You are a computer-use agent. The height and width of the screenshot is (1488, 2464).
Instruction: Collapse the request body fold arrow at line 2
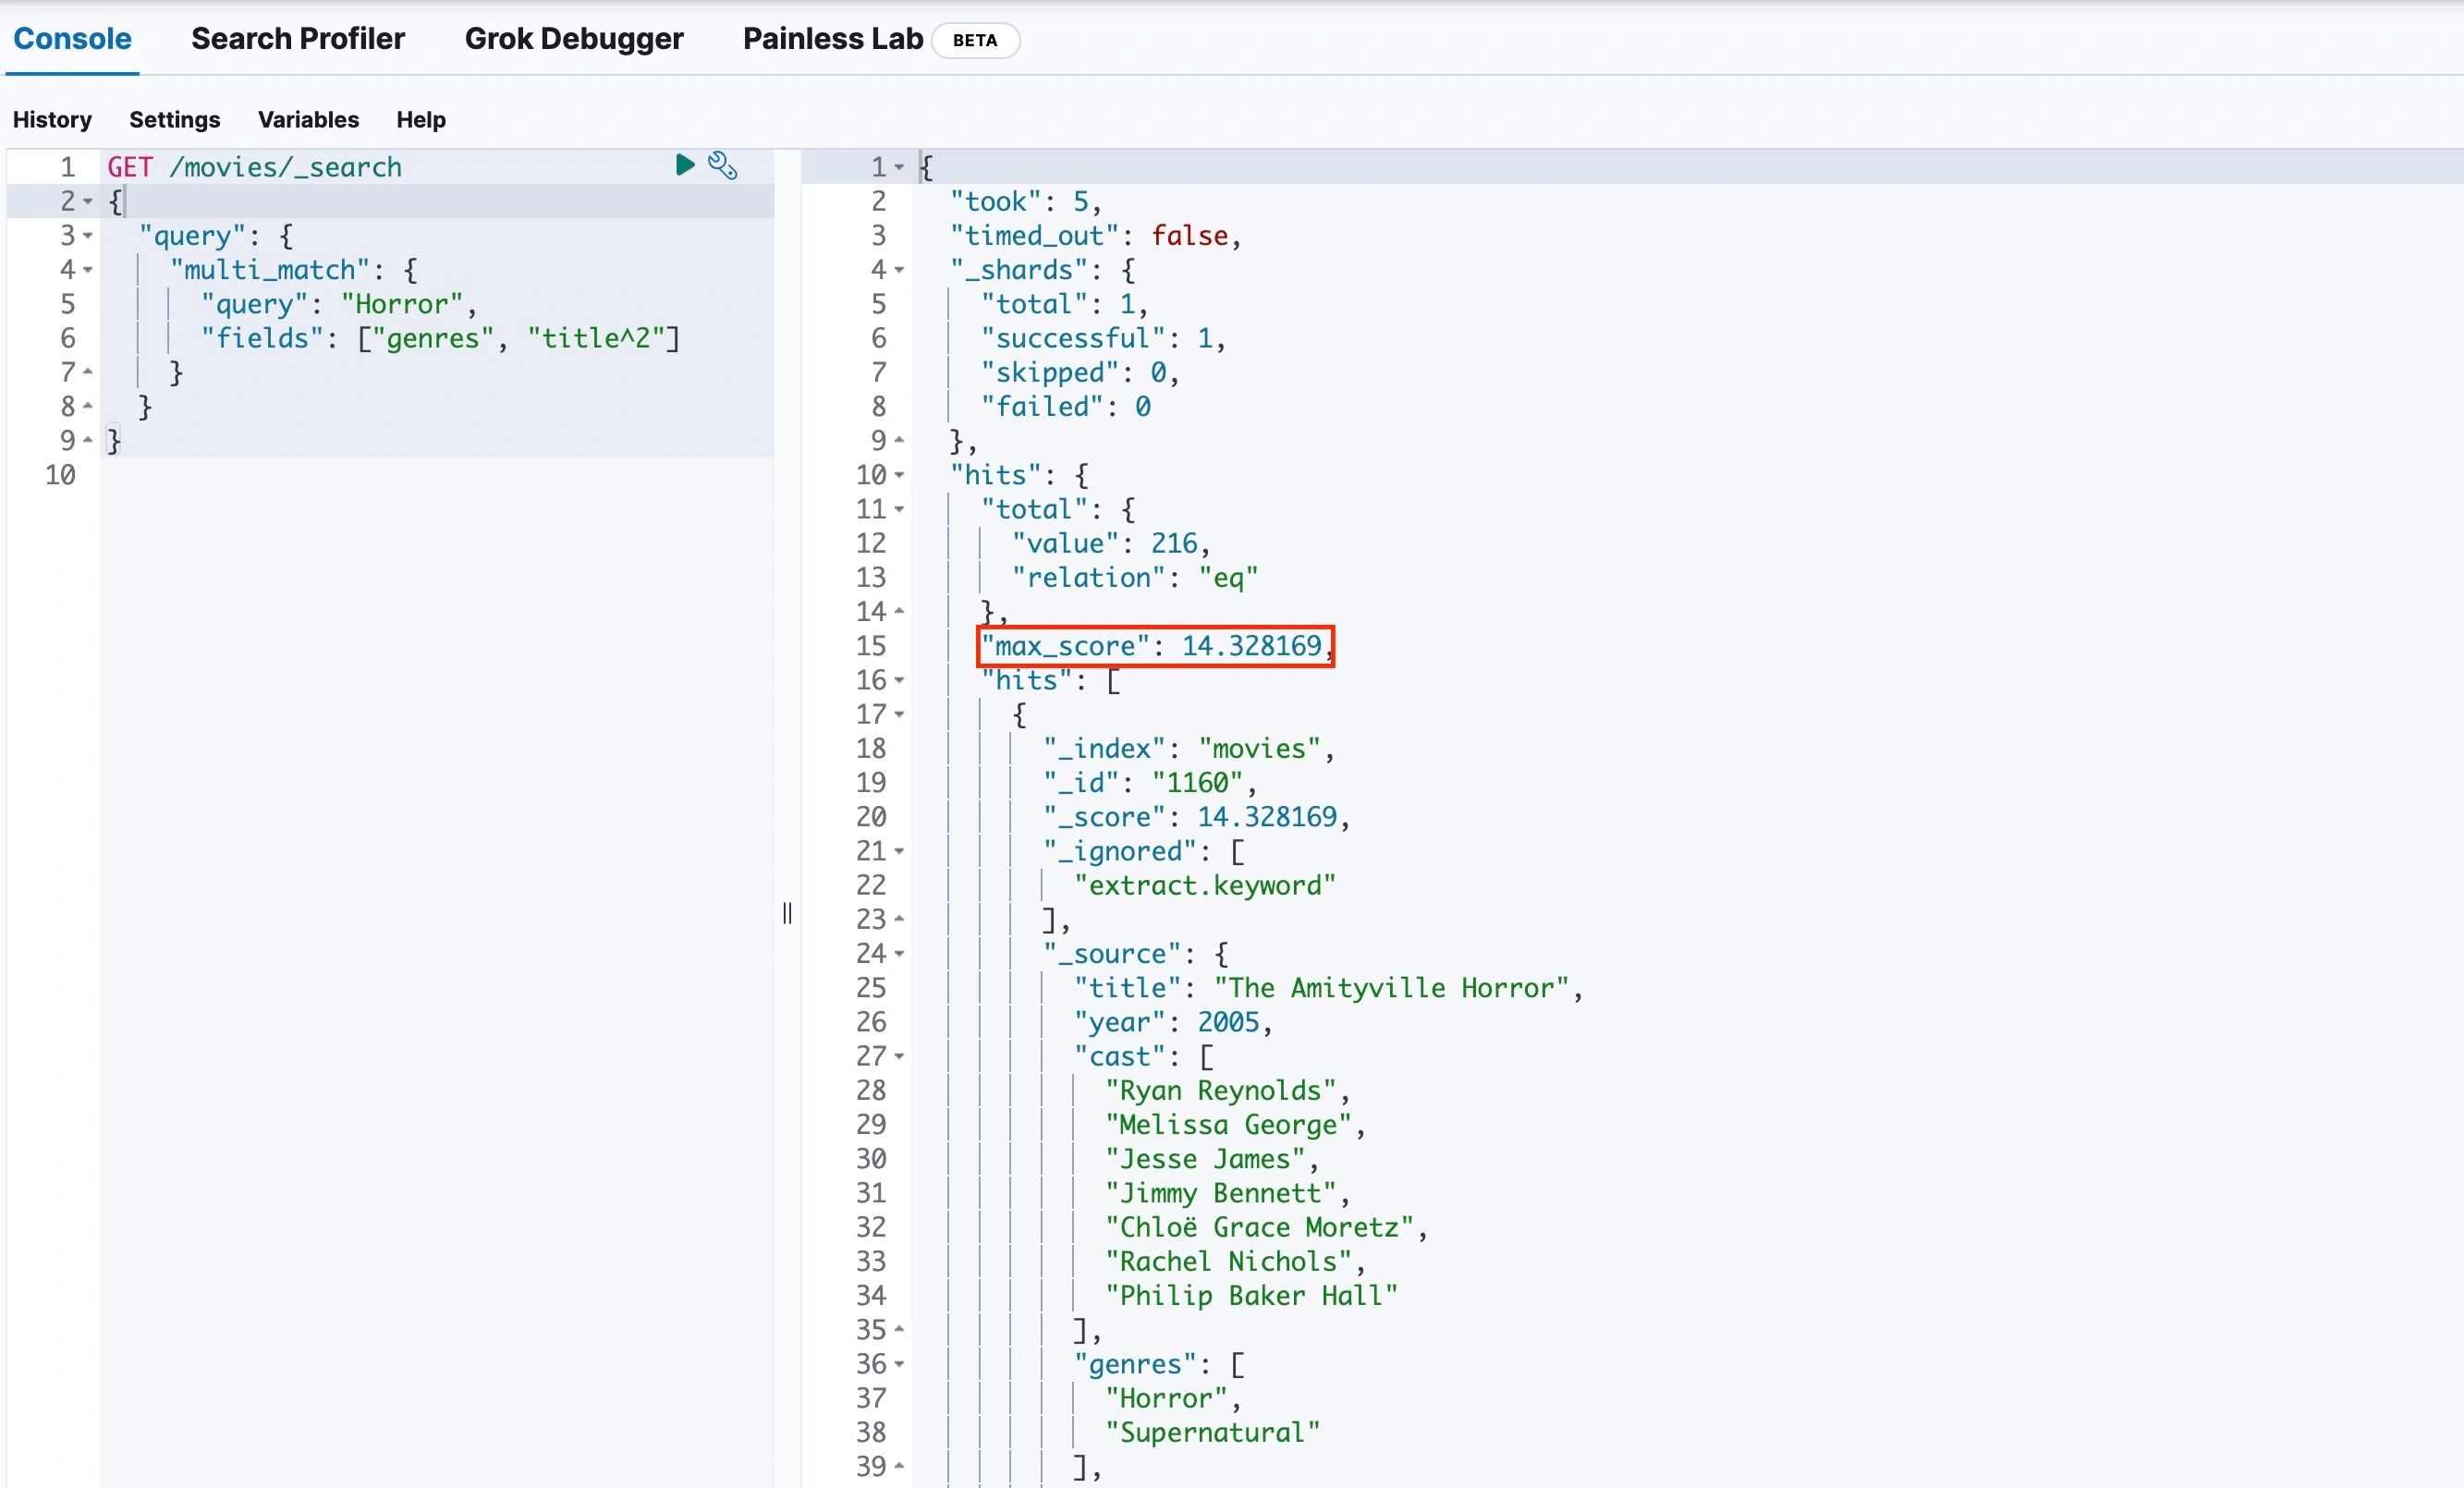(88, 202)
